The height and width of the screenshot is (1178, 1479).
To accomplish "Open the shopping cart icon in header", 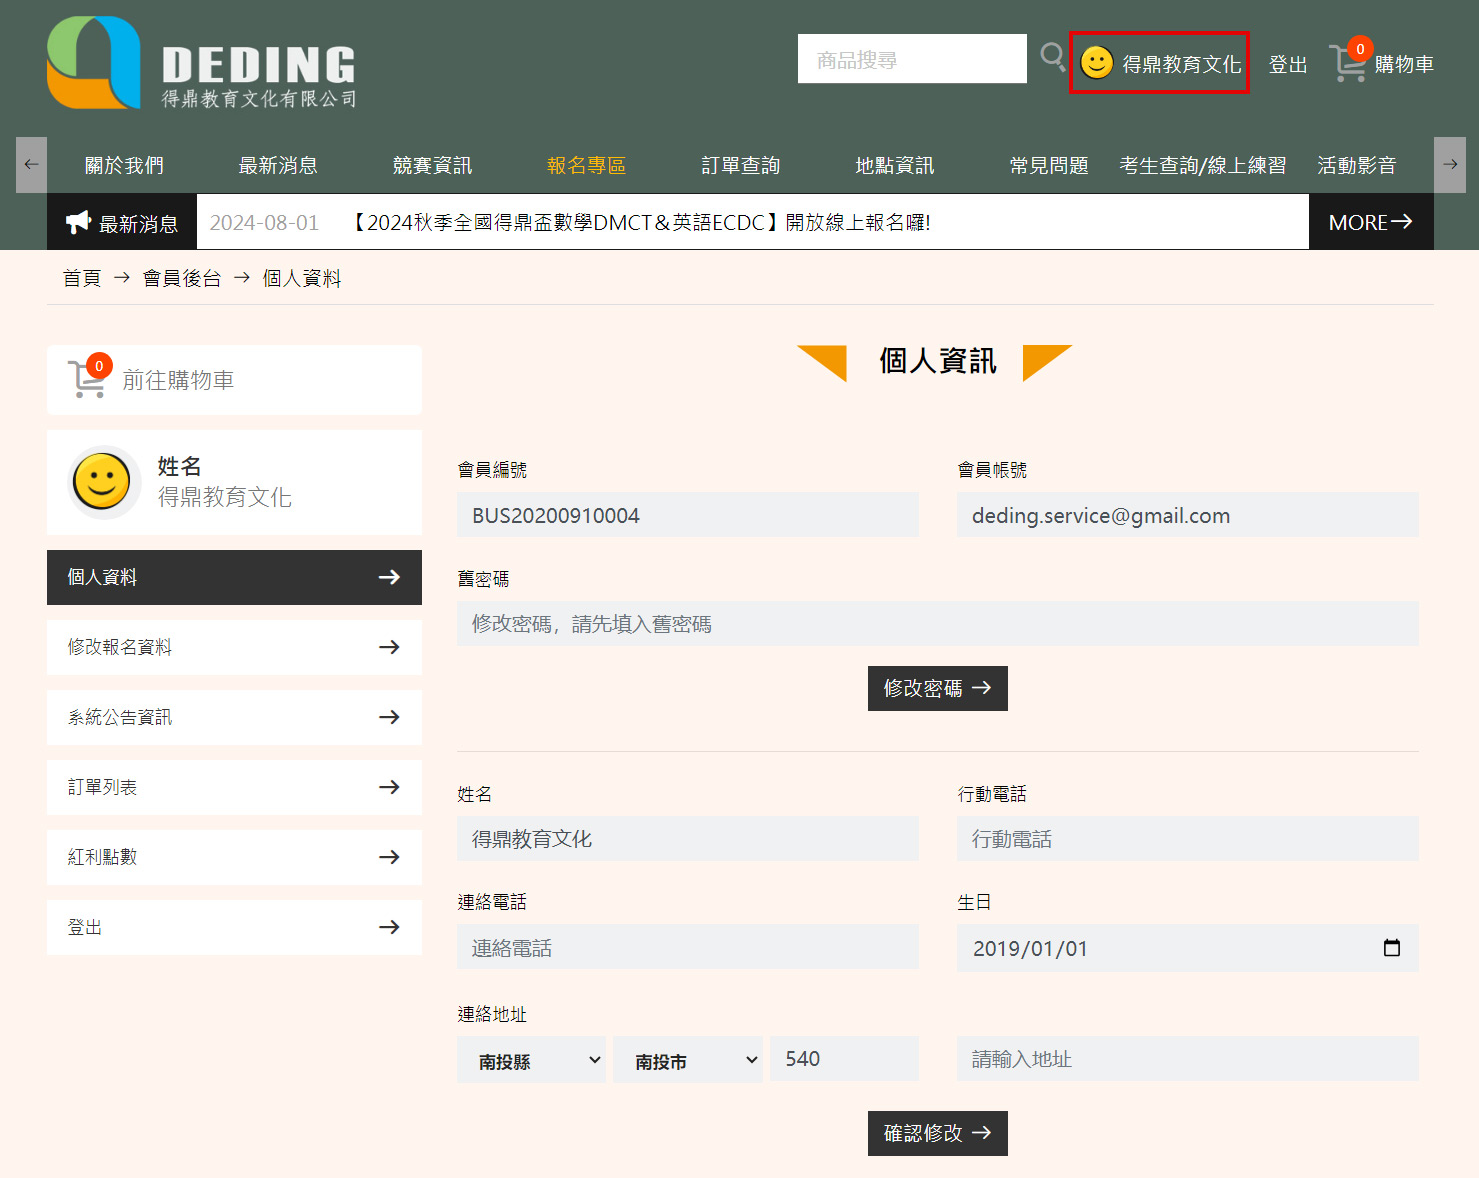I will pyautogui.click(x=1349, y=63).
